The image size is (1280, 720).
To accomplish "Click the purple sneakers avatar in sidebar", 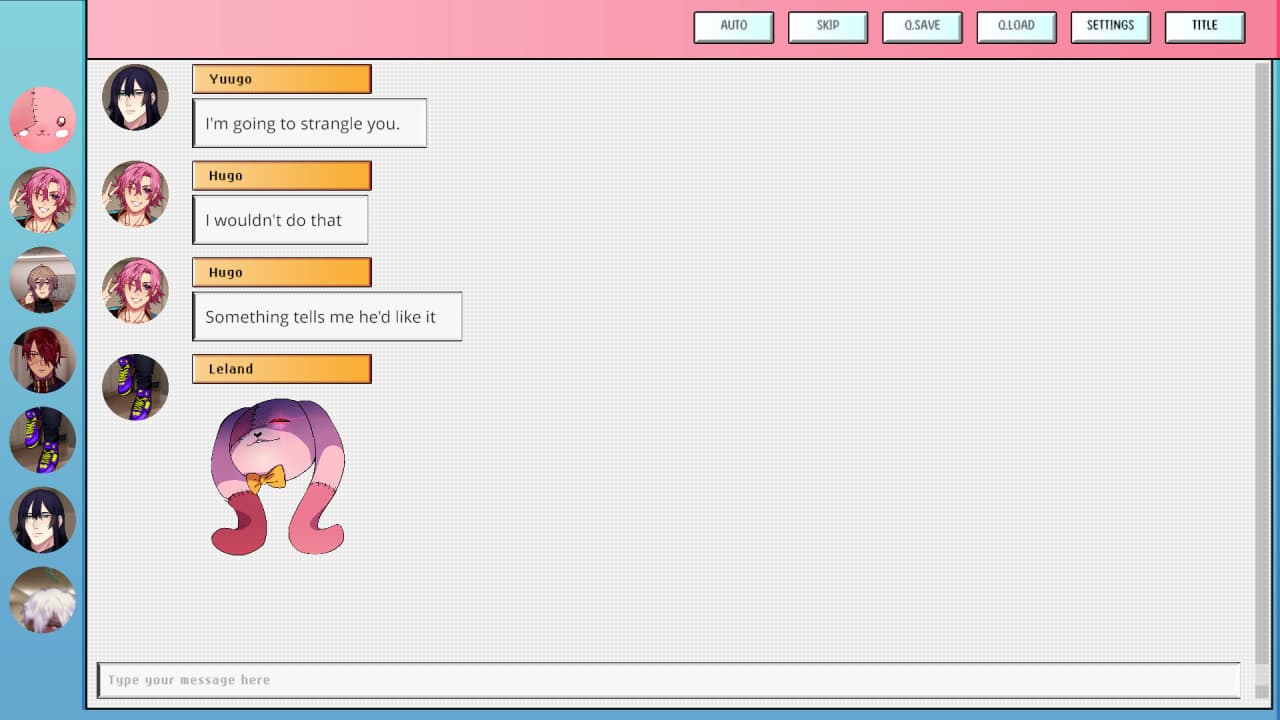I will 43,440.
